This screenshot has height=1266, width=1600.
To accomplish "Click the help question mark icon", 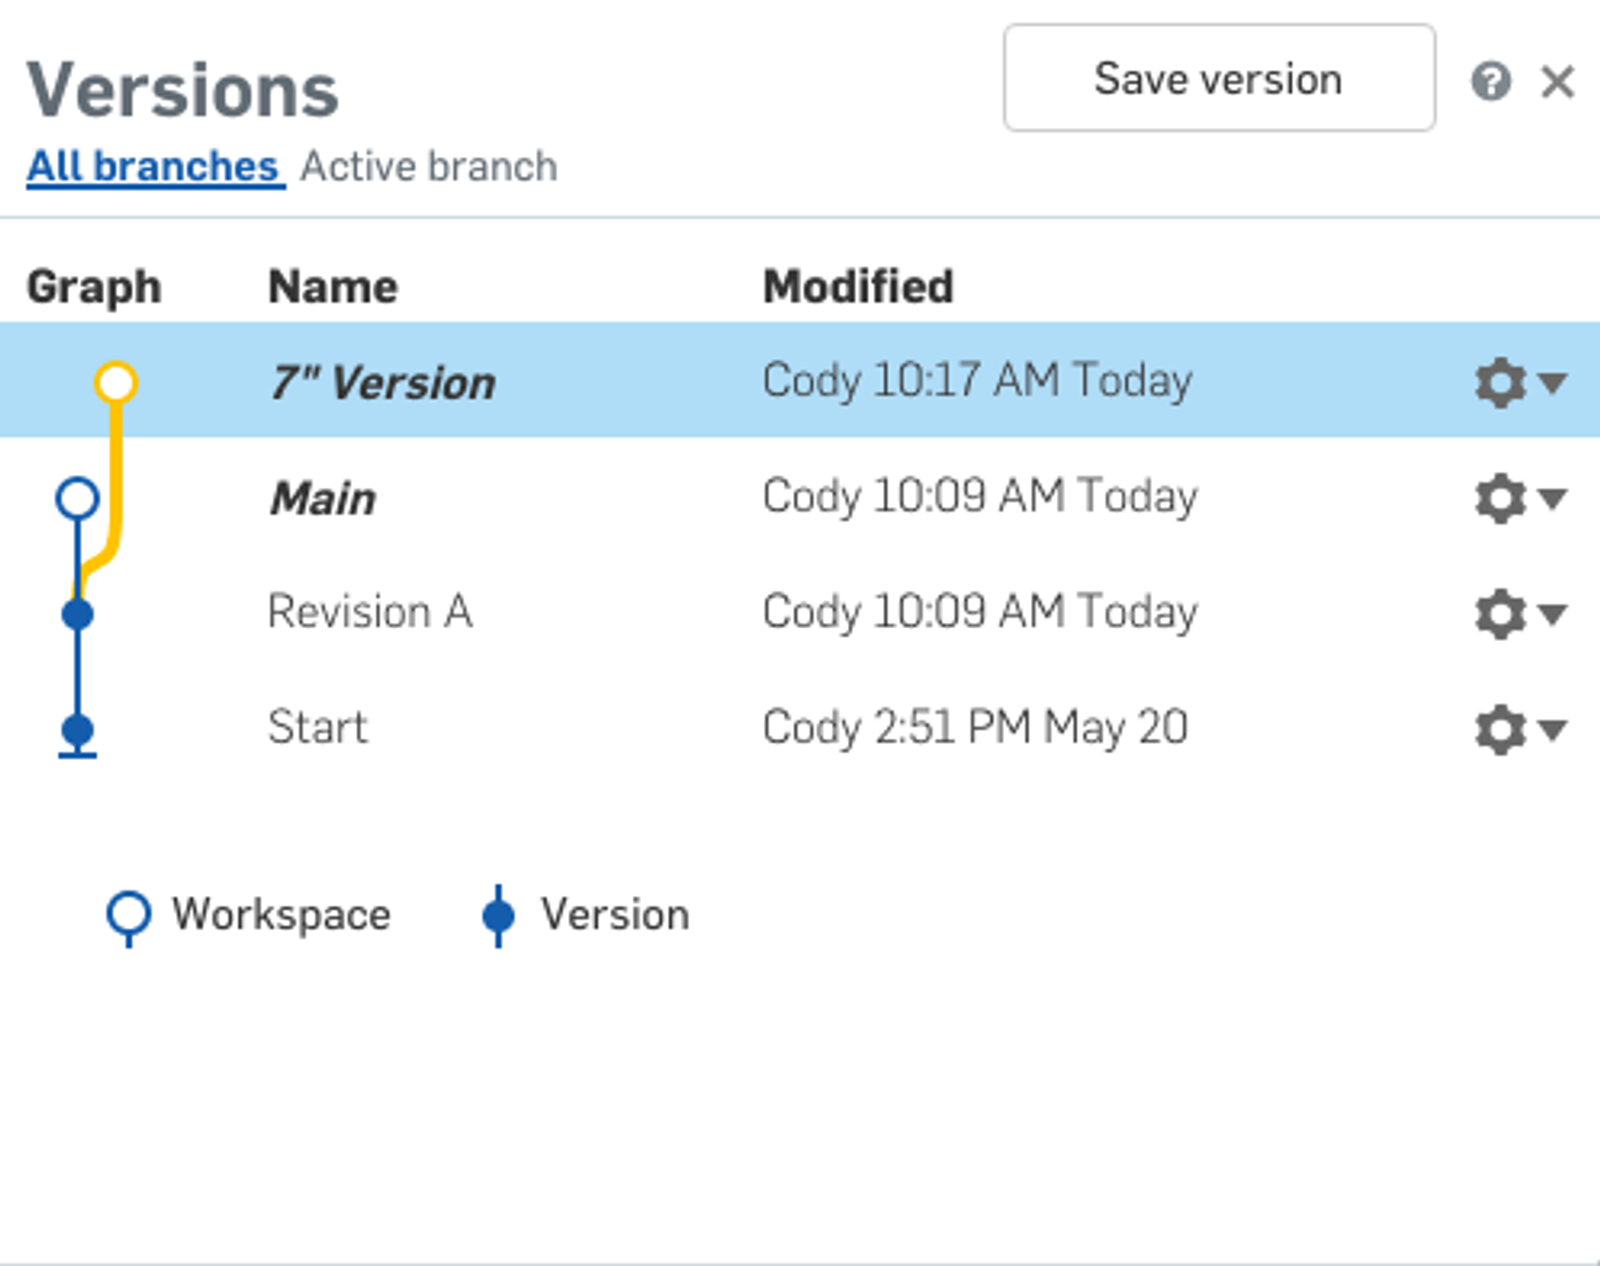I will (1490, 82).
